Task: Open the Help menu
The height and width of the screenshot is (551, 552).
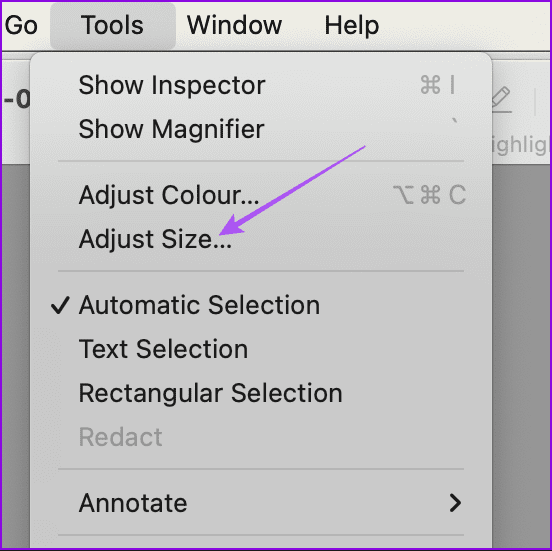Action: [x=352, y=25]
